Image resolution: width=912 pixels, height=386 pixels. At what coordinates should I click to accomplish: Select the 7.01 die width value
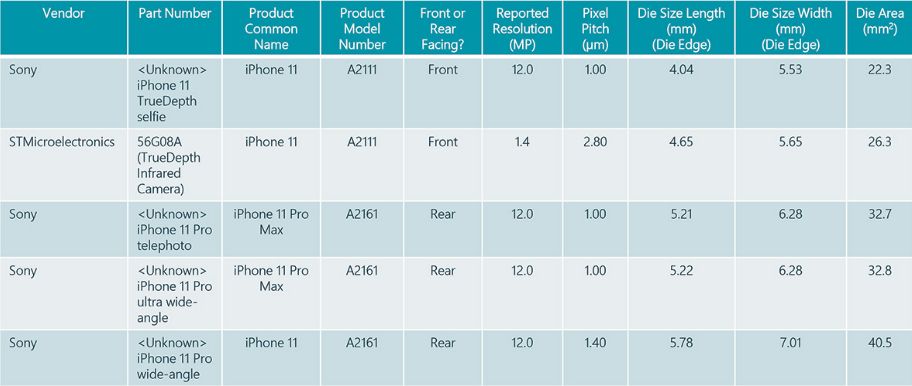pyautogui.click(x=792, y=343)
